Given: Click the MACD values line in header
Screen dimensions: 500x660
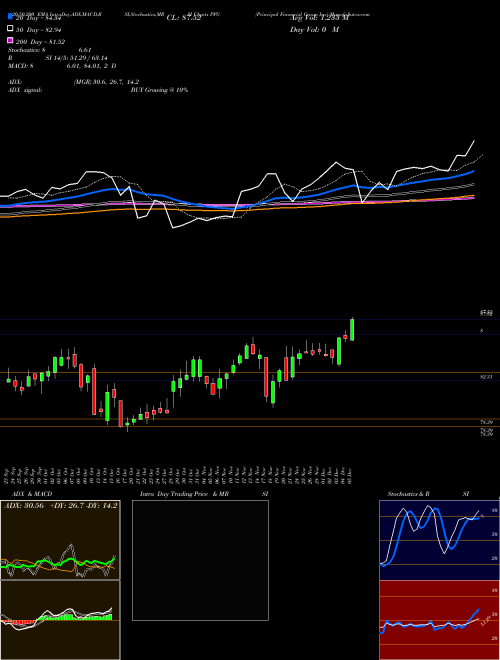Looking at the screenshot, I should 62,66.
